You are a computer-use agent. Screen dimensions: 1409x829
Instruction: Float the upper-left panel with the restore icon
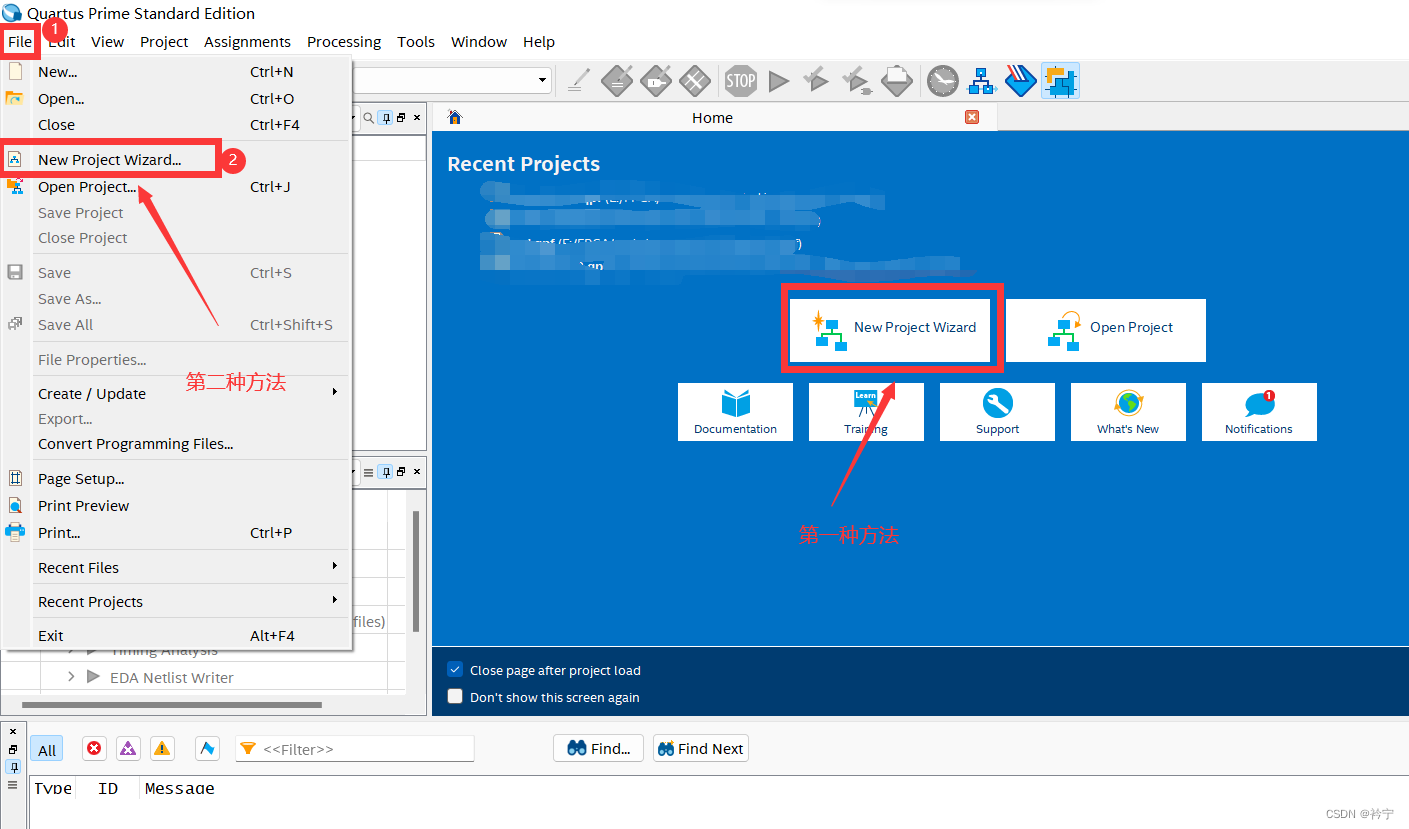[x=401, y=118]
